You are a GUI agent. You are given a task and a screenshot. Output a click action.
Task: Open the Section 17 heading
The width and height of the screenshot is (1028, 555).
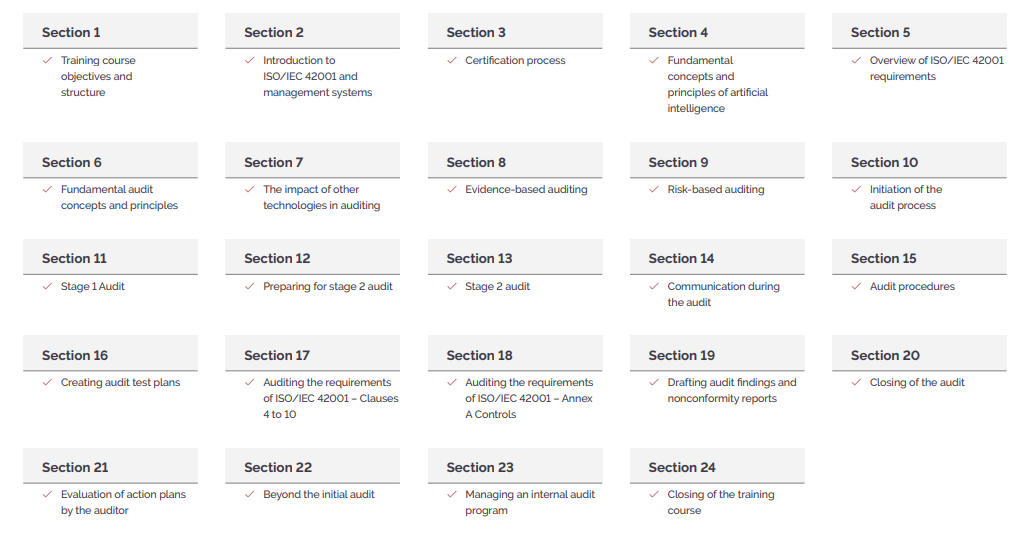point(312,354)
